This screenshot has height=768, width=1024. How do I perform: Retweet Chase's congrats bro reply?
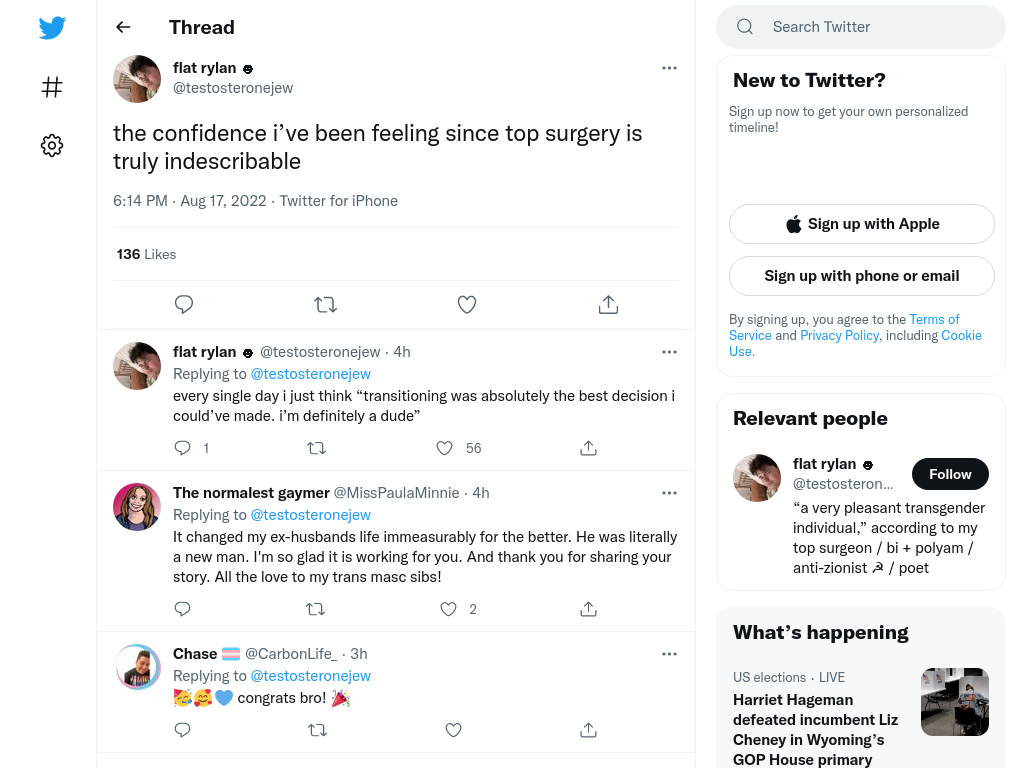317,729
